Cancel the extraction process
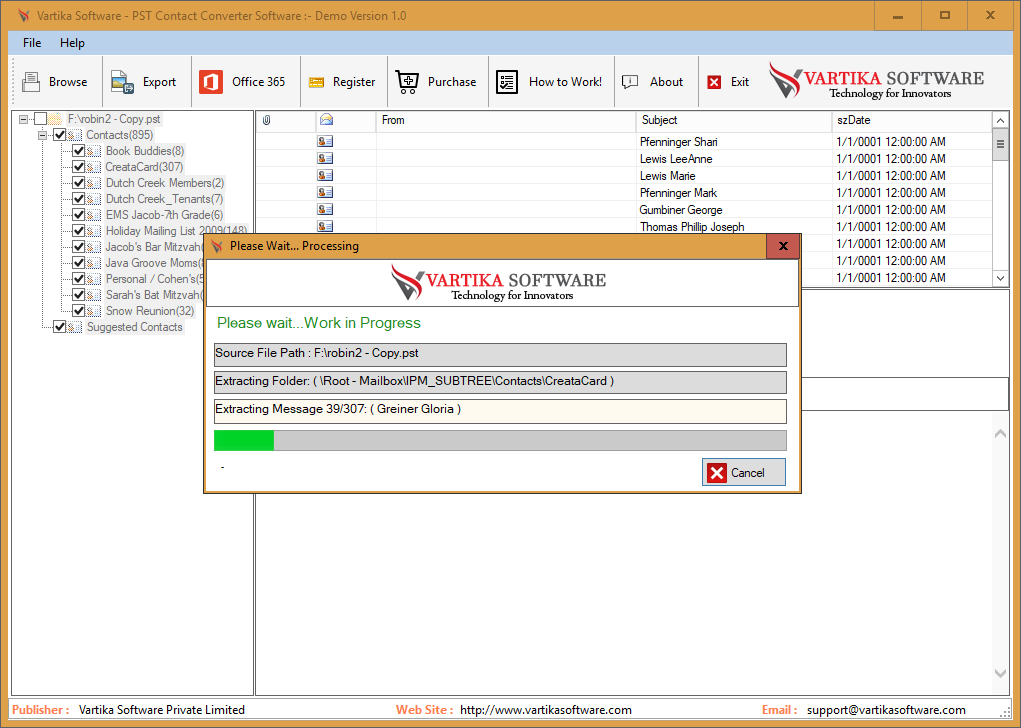The image size is (1021, 728). [744, 473]
